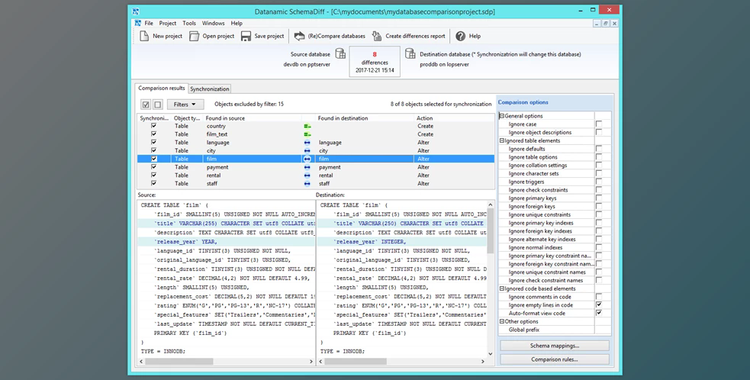This screenshot has width=750, height=380.
Task: Enable the Ignore defaults checkbox
Action: (x=598, y=149)
